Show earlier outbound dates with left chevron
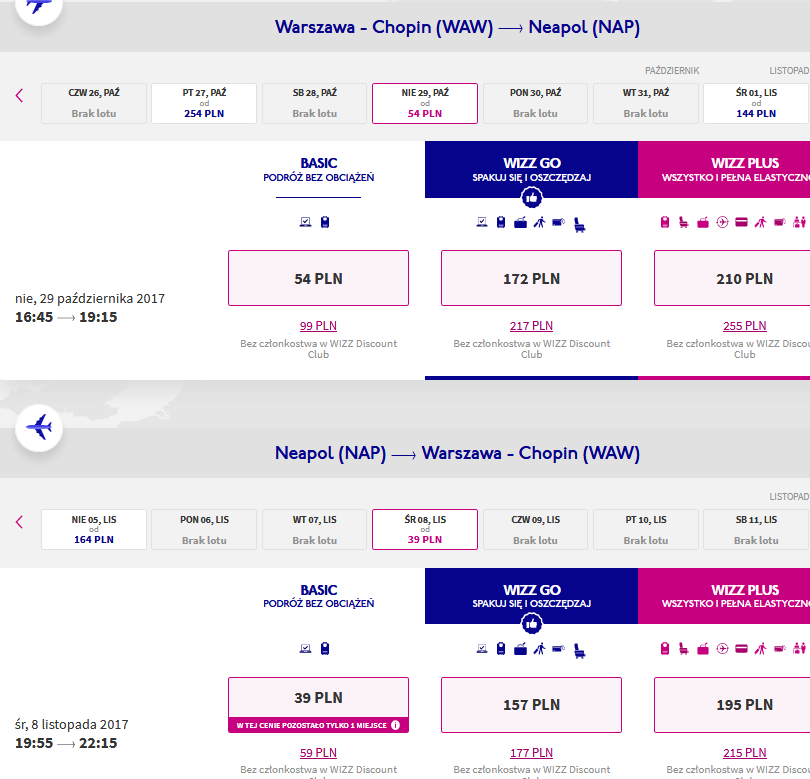This screenshot has height=779, width=810. pyautogui.click(x=20, y=96)
